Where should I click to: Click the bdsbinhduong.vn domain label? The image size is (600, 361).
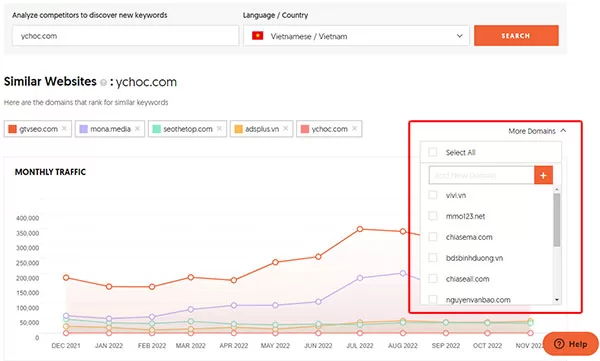[x=474, y=258]
